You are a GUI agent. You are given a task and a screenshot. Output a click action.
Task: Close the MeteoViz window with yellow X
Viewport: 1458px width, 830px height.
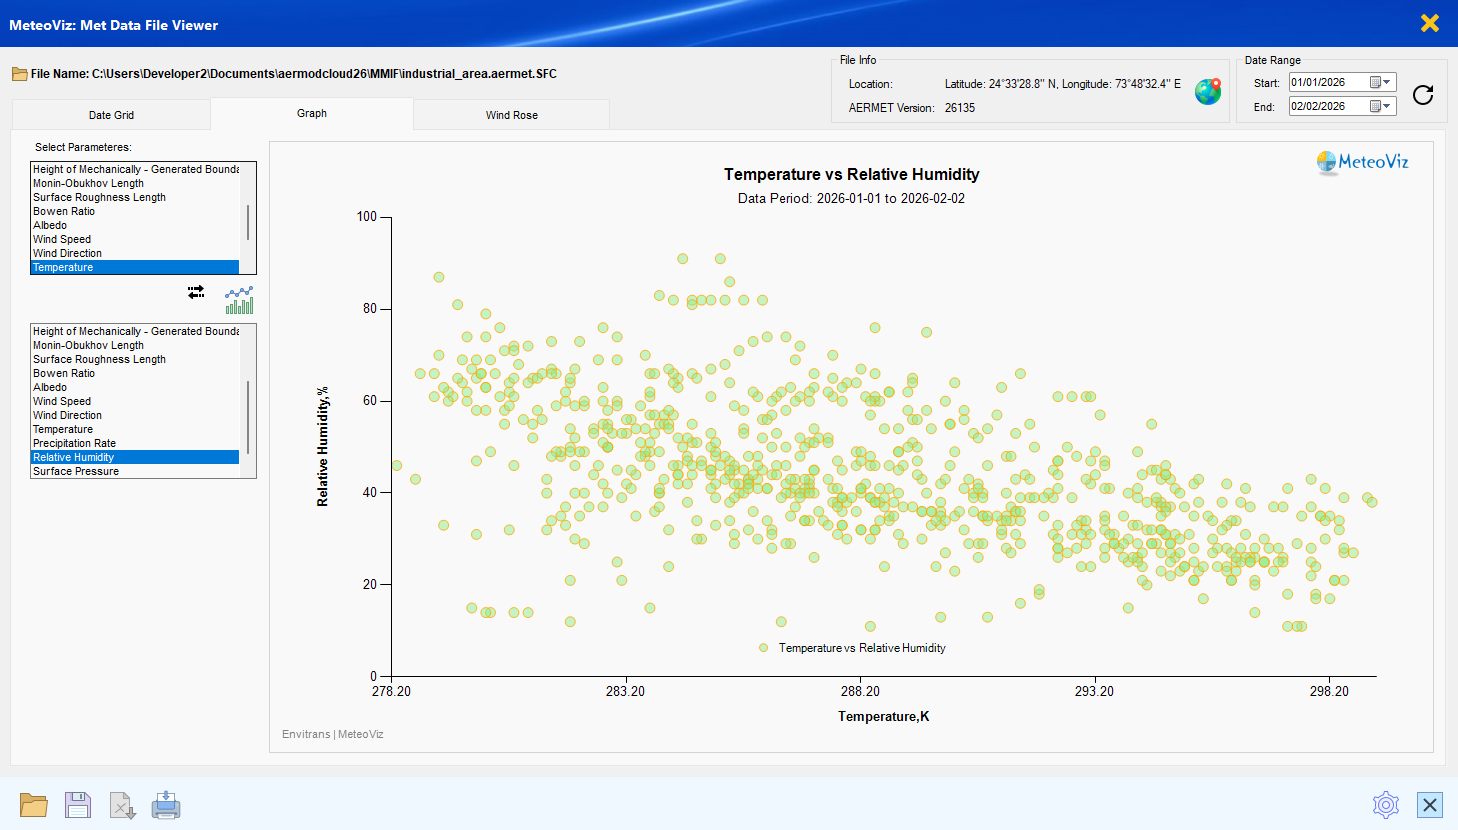(1430, 23)
